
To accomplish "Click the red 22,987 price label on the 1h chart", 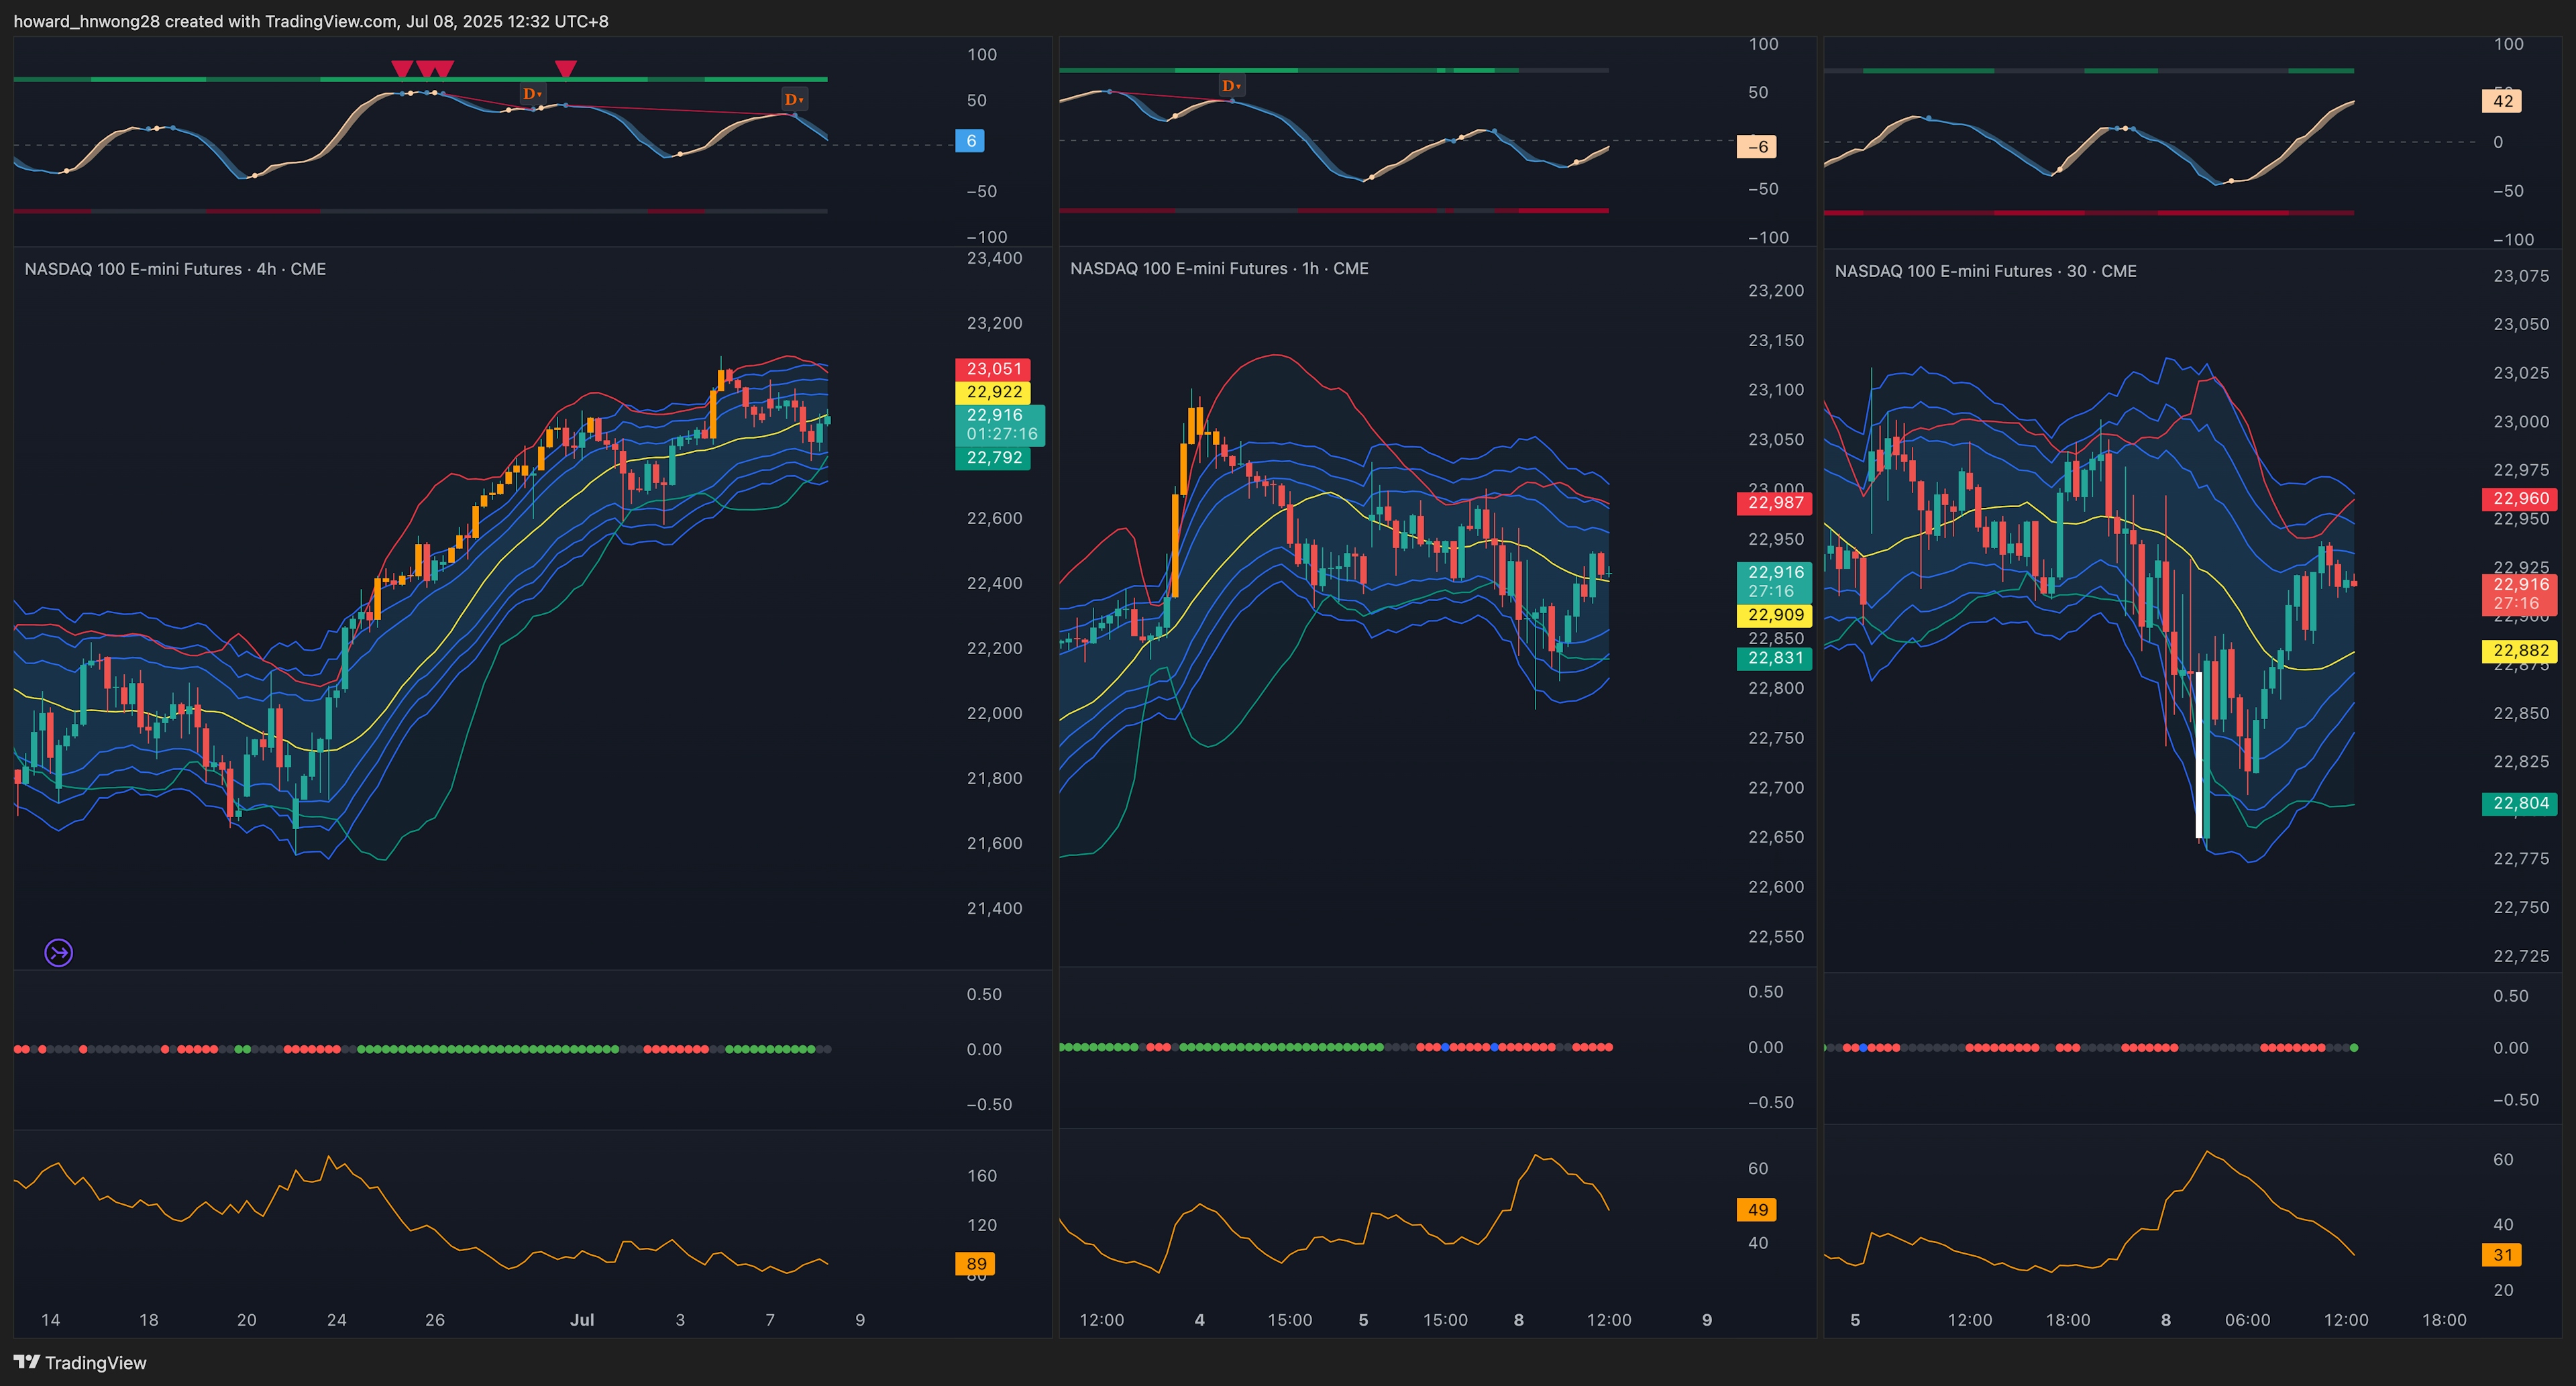I will pyautogui.click(x=1774, y=503).
